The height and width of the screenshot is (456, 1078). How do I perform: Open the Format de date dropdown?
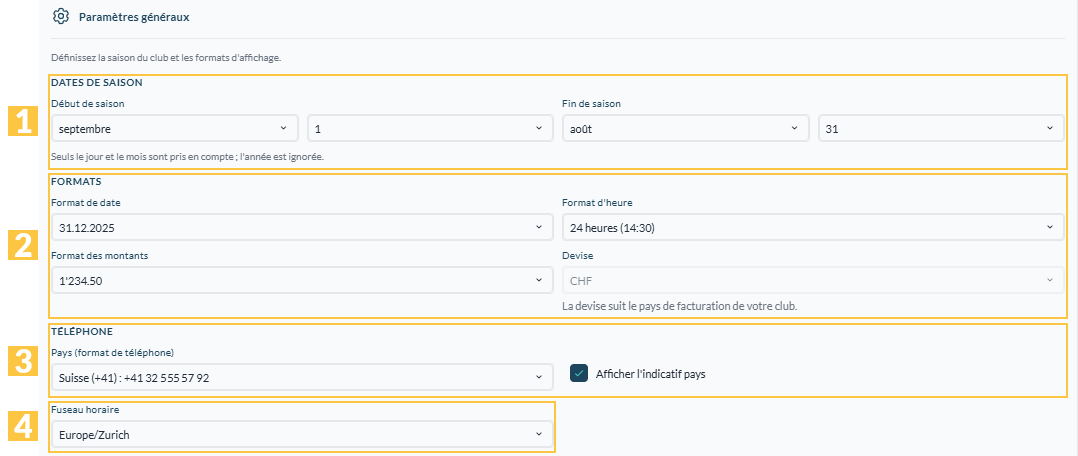tap(302, 227)
